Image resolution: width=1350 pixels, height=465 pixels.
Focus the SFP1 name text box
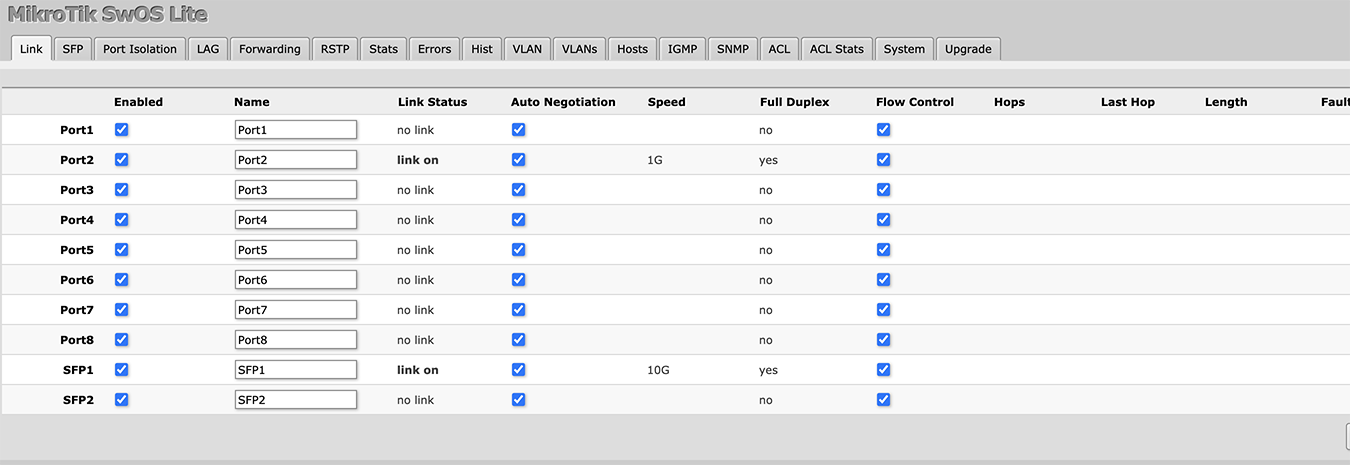(x=296, y=370)
